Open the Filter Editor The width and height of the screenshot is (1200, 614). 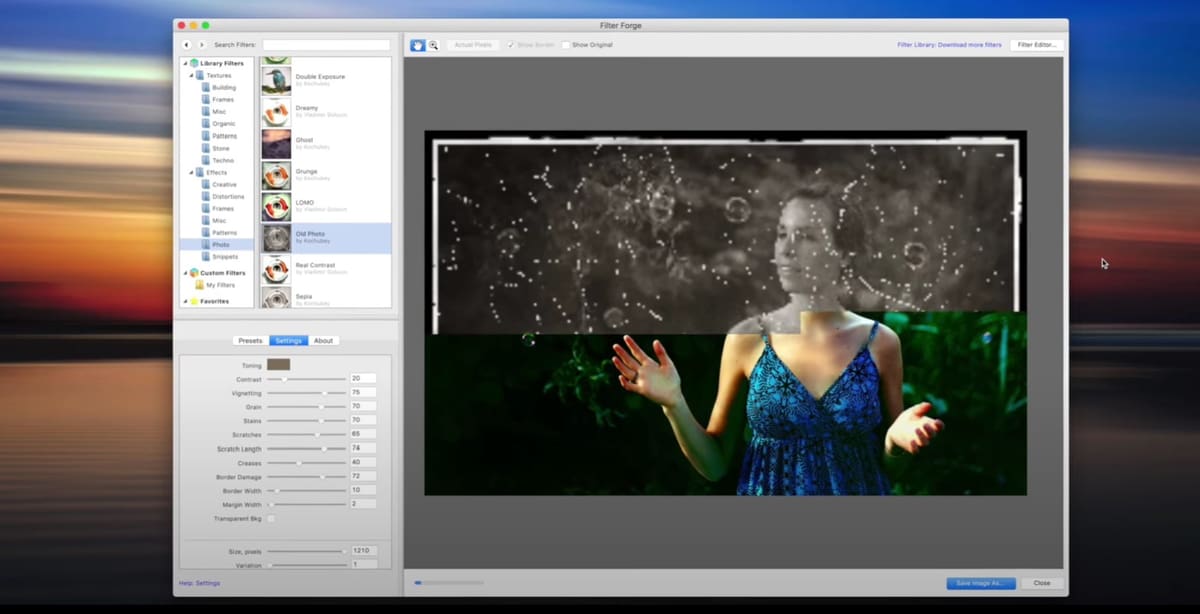click(x=1037, y=45)
